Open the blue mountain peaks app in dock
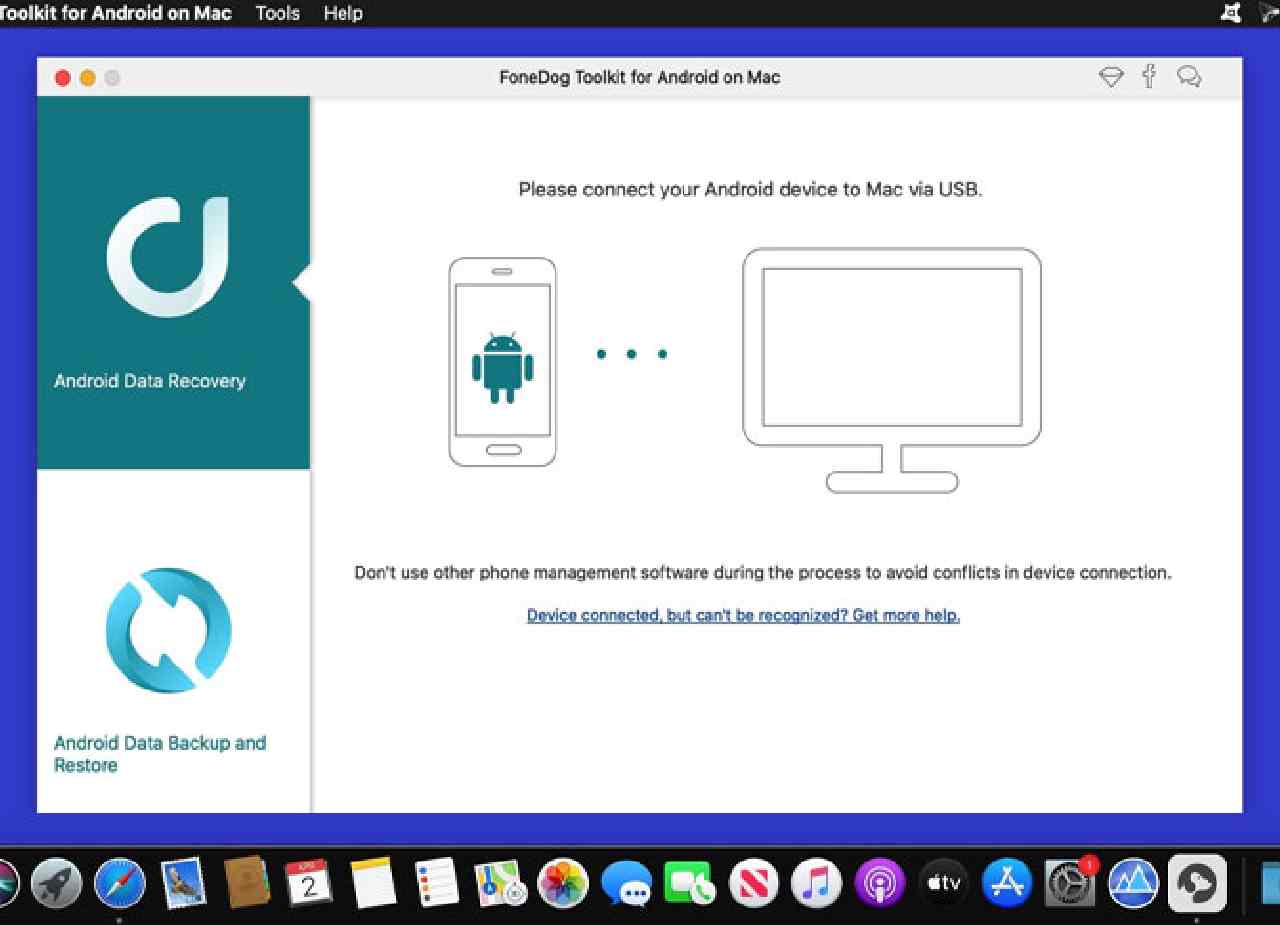Screen dimensions: 1280x925 tap(1134, 884)
